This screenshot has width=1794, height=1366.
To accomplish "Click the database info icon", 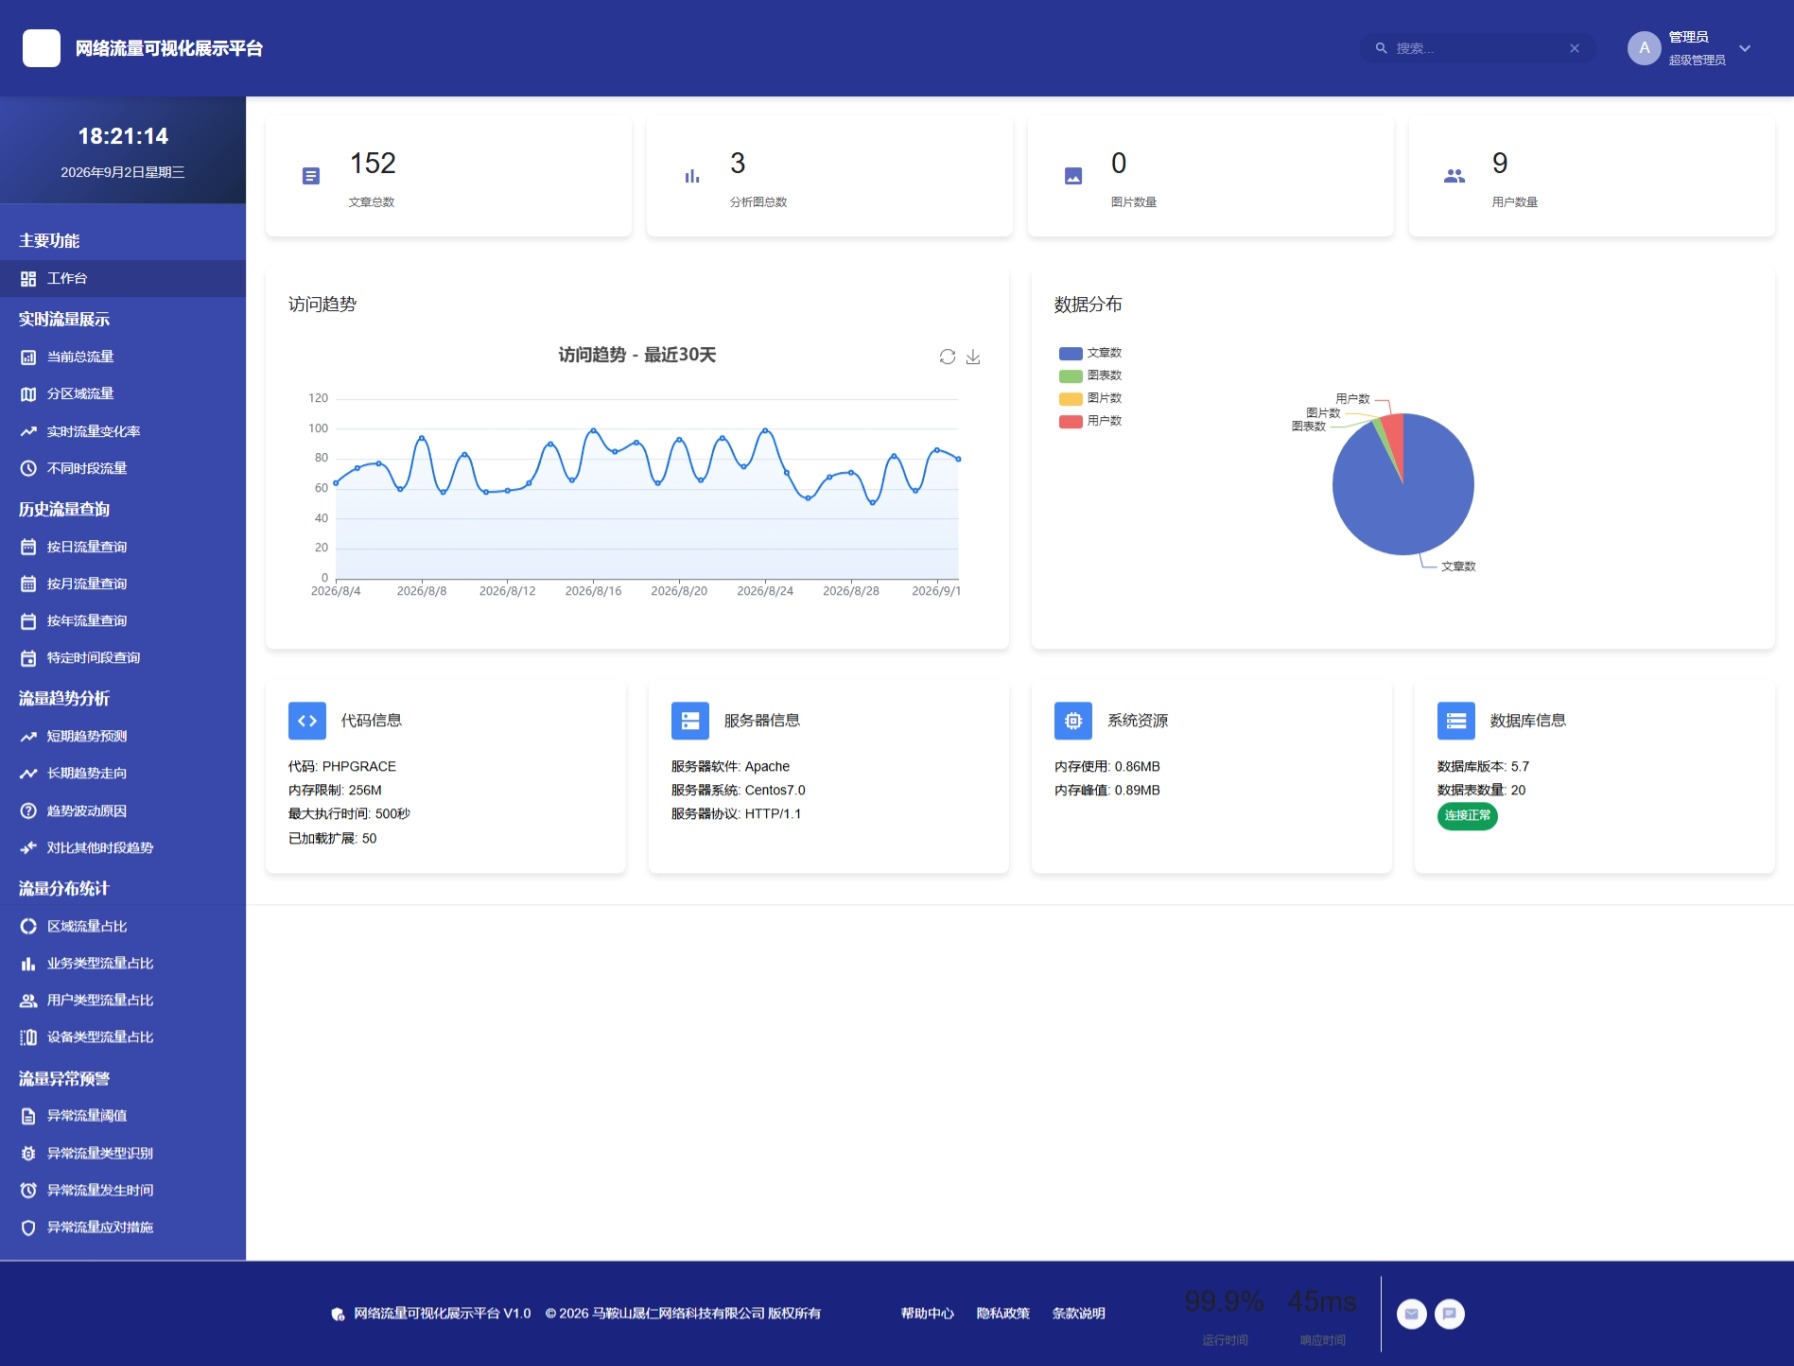I will tap(1456, 720).
